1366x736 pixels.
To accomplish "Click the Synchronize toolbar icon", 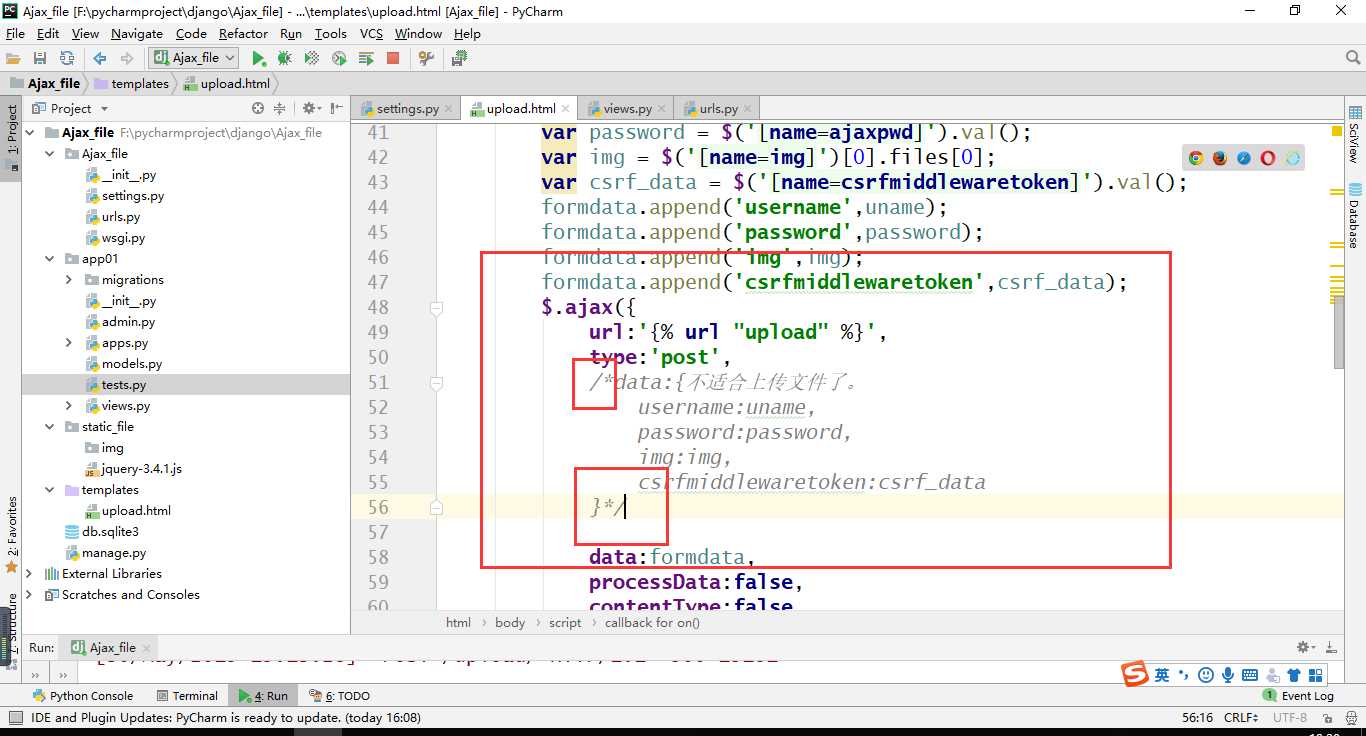I will (67, 58).
